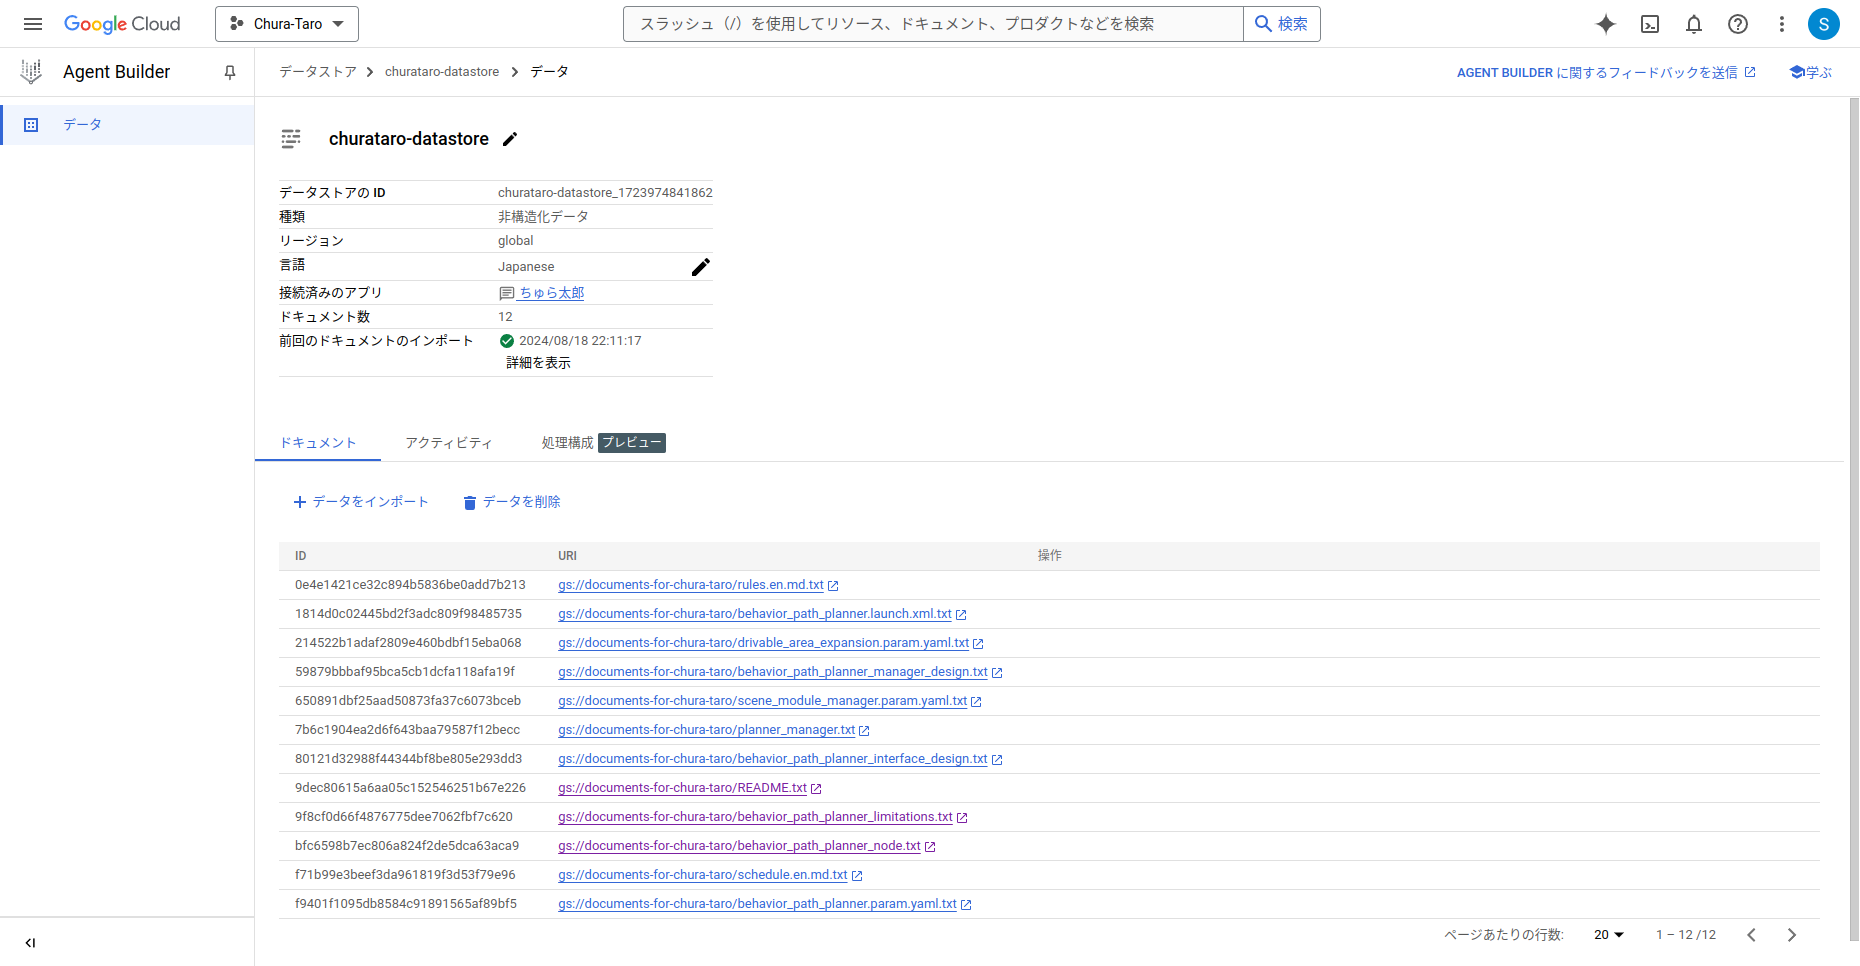Open external link icon for planner_manager.txt

[864, 731]
